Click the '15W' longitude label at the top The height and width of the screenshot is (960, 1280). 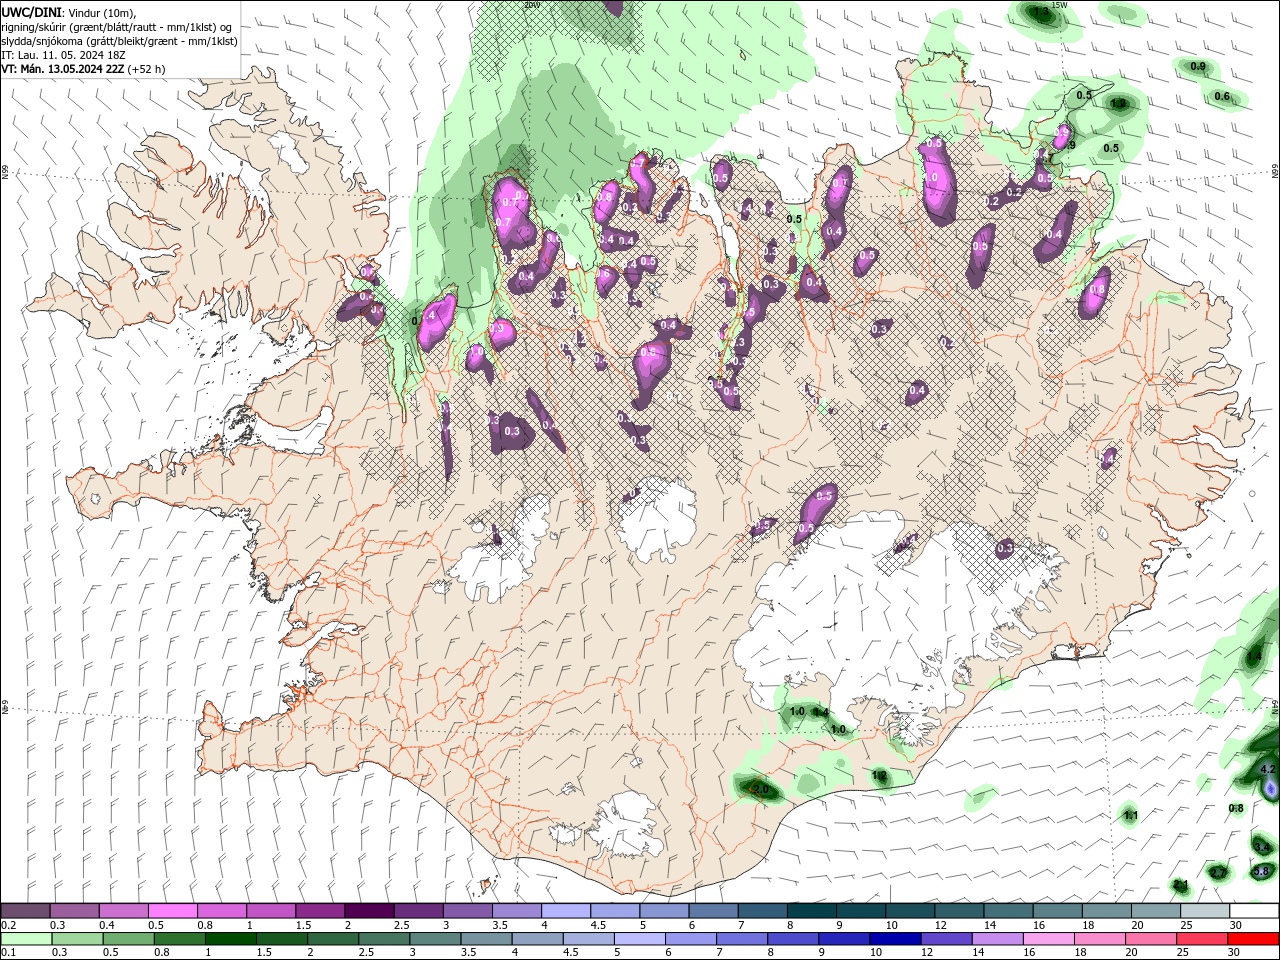click(x=1060, y=5)
